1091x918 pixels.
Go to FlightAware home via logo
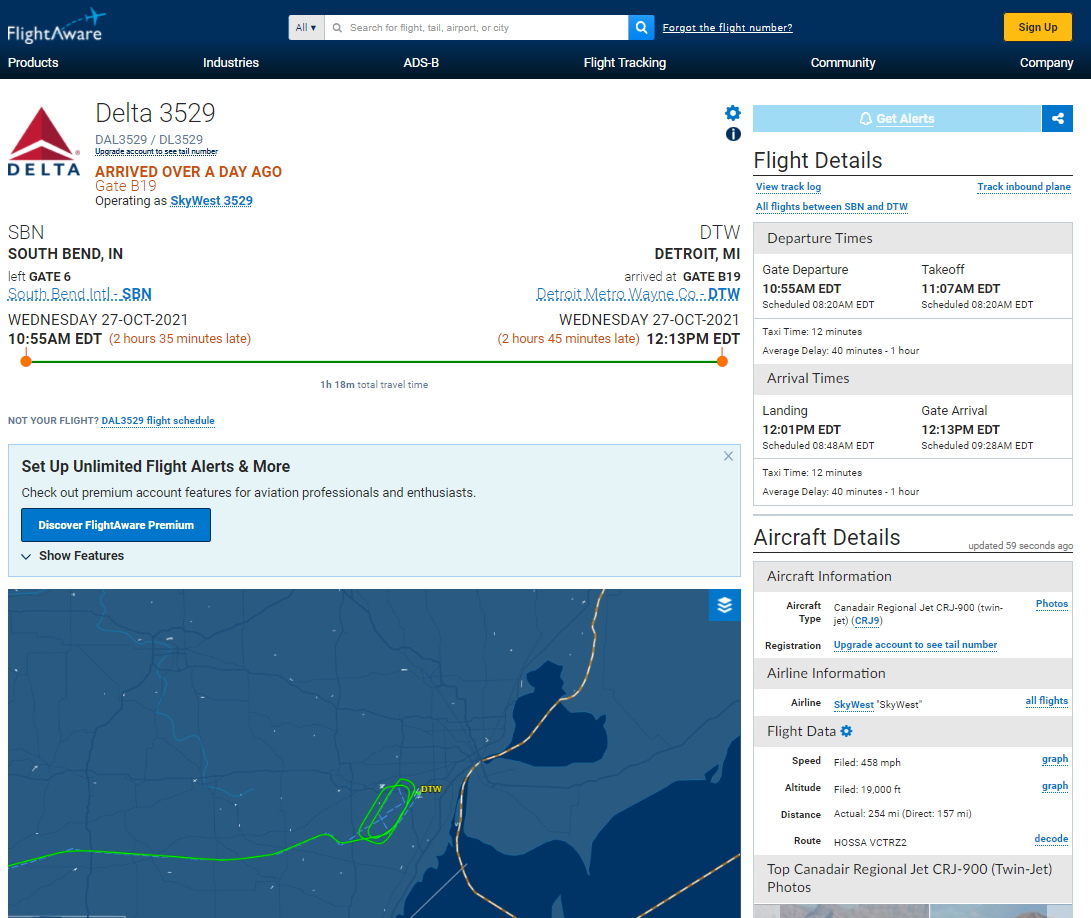pos(56,27)
